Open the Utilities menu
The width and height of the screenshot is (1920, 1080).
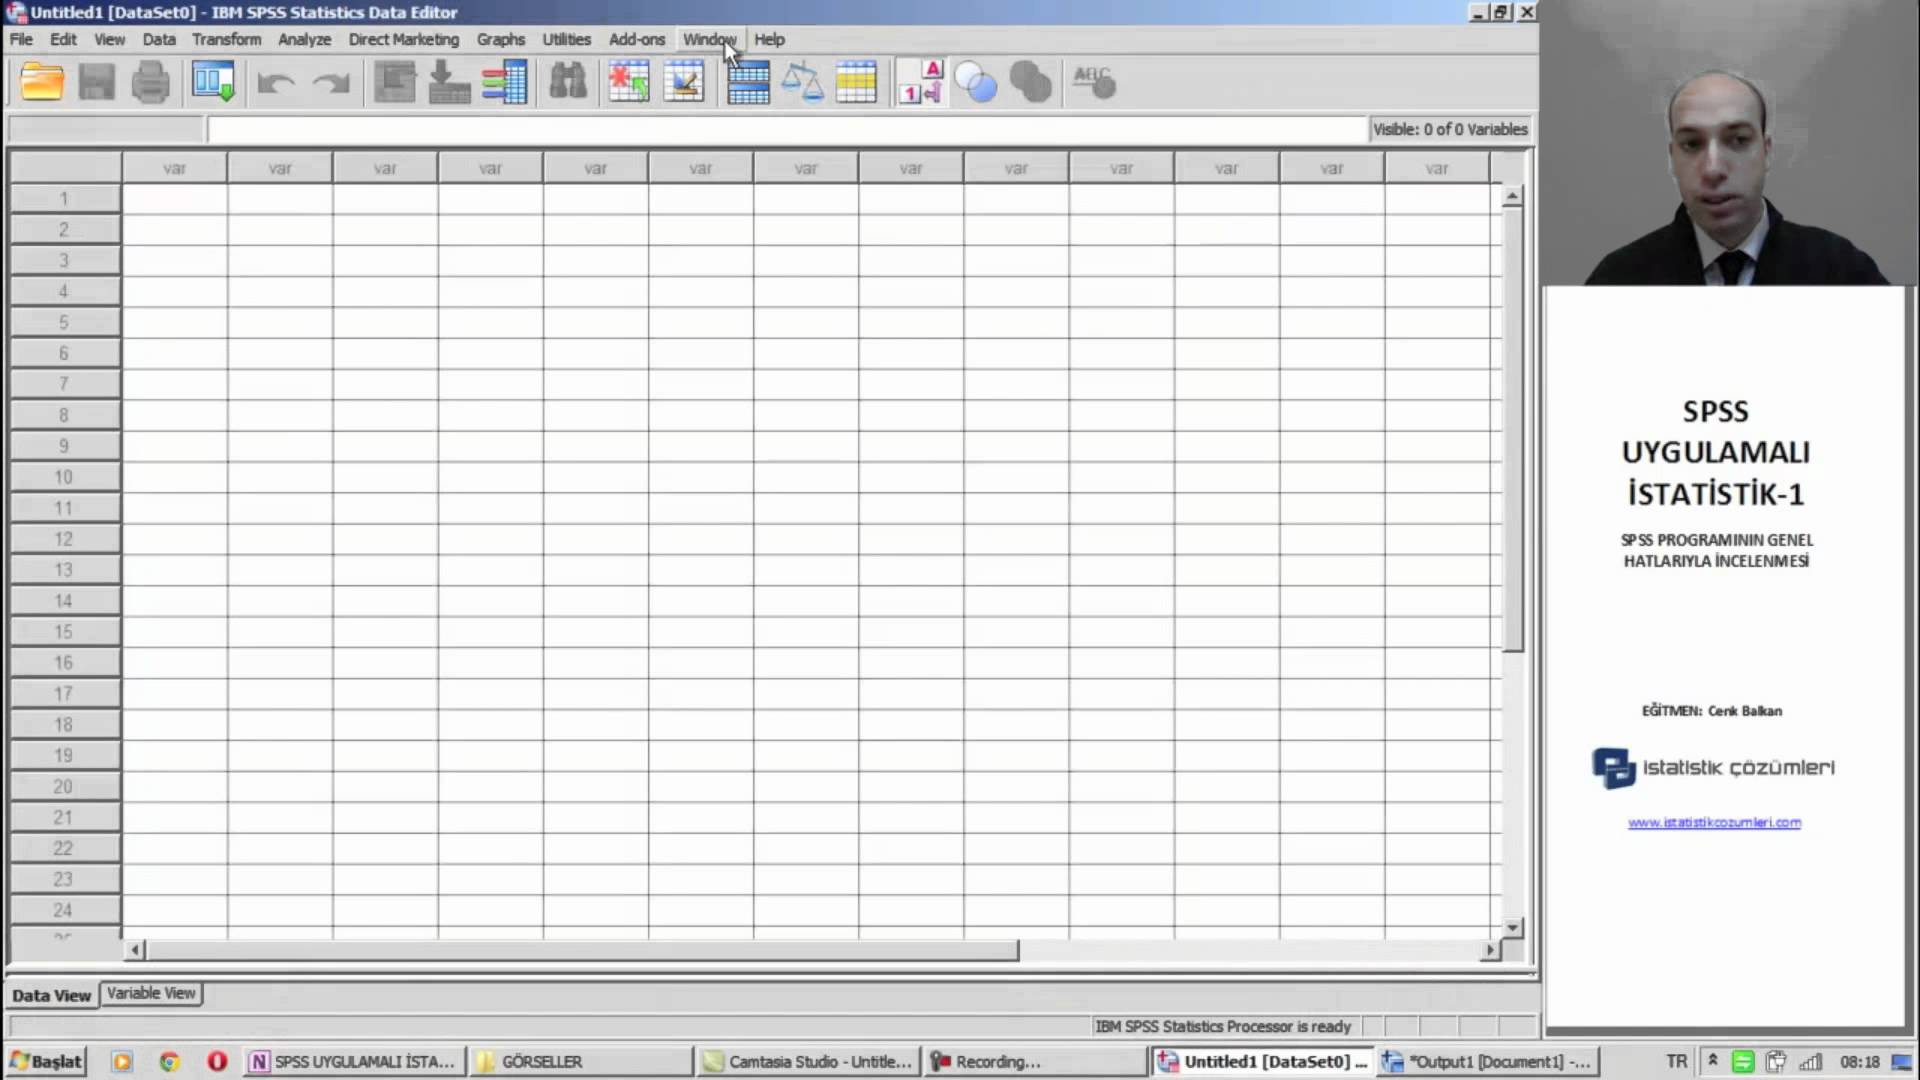coord(566,39)
